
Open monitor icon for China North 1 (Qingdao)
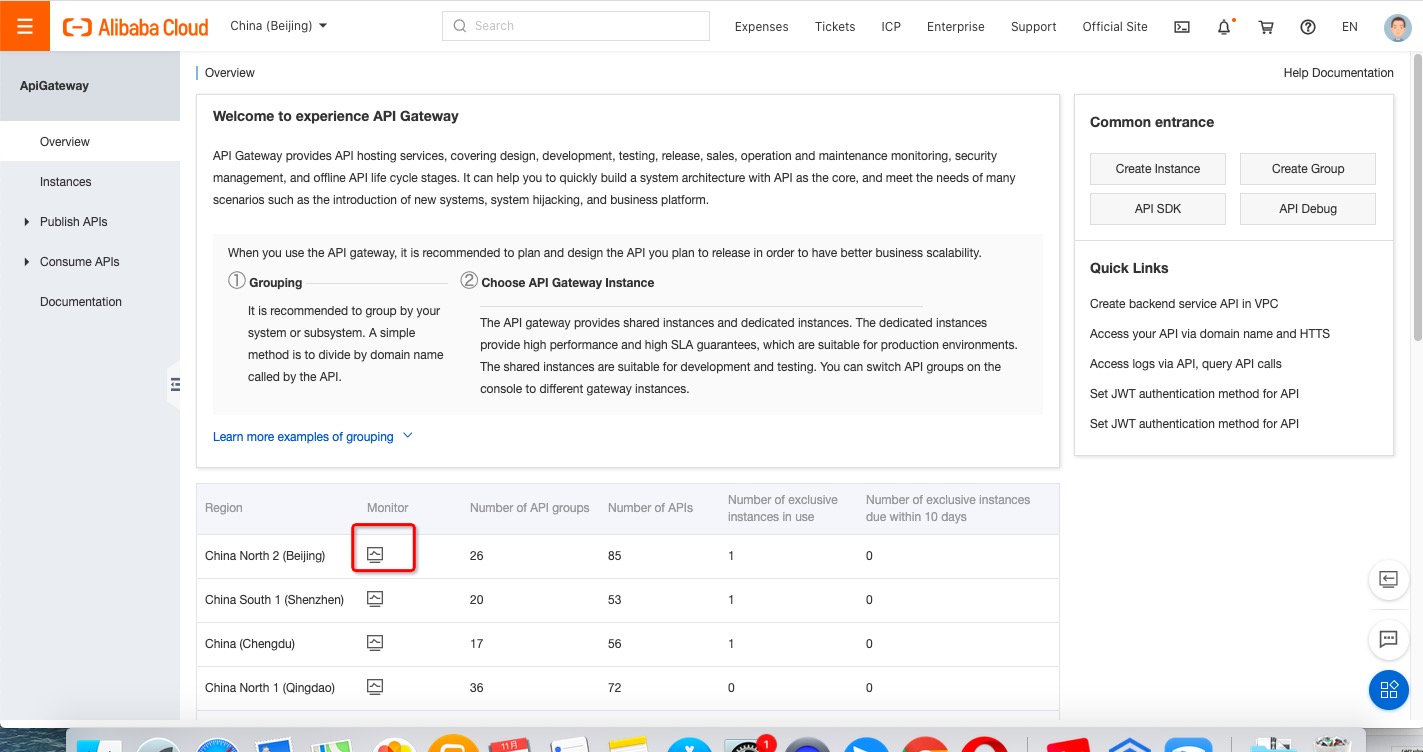point(375,687)
